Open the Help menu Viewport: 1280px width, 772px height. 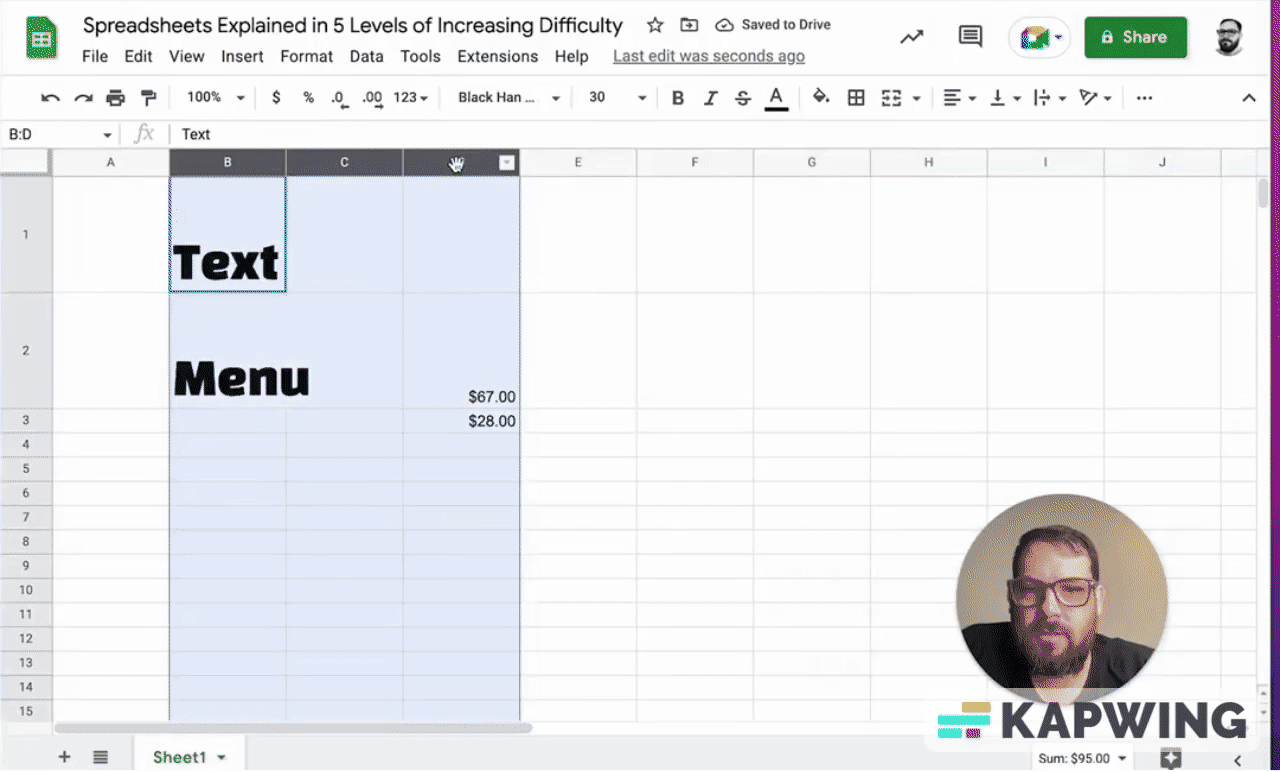(572, 56)
